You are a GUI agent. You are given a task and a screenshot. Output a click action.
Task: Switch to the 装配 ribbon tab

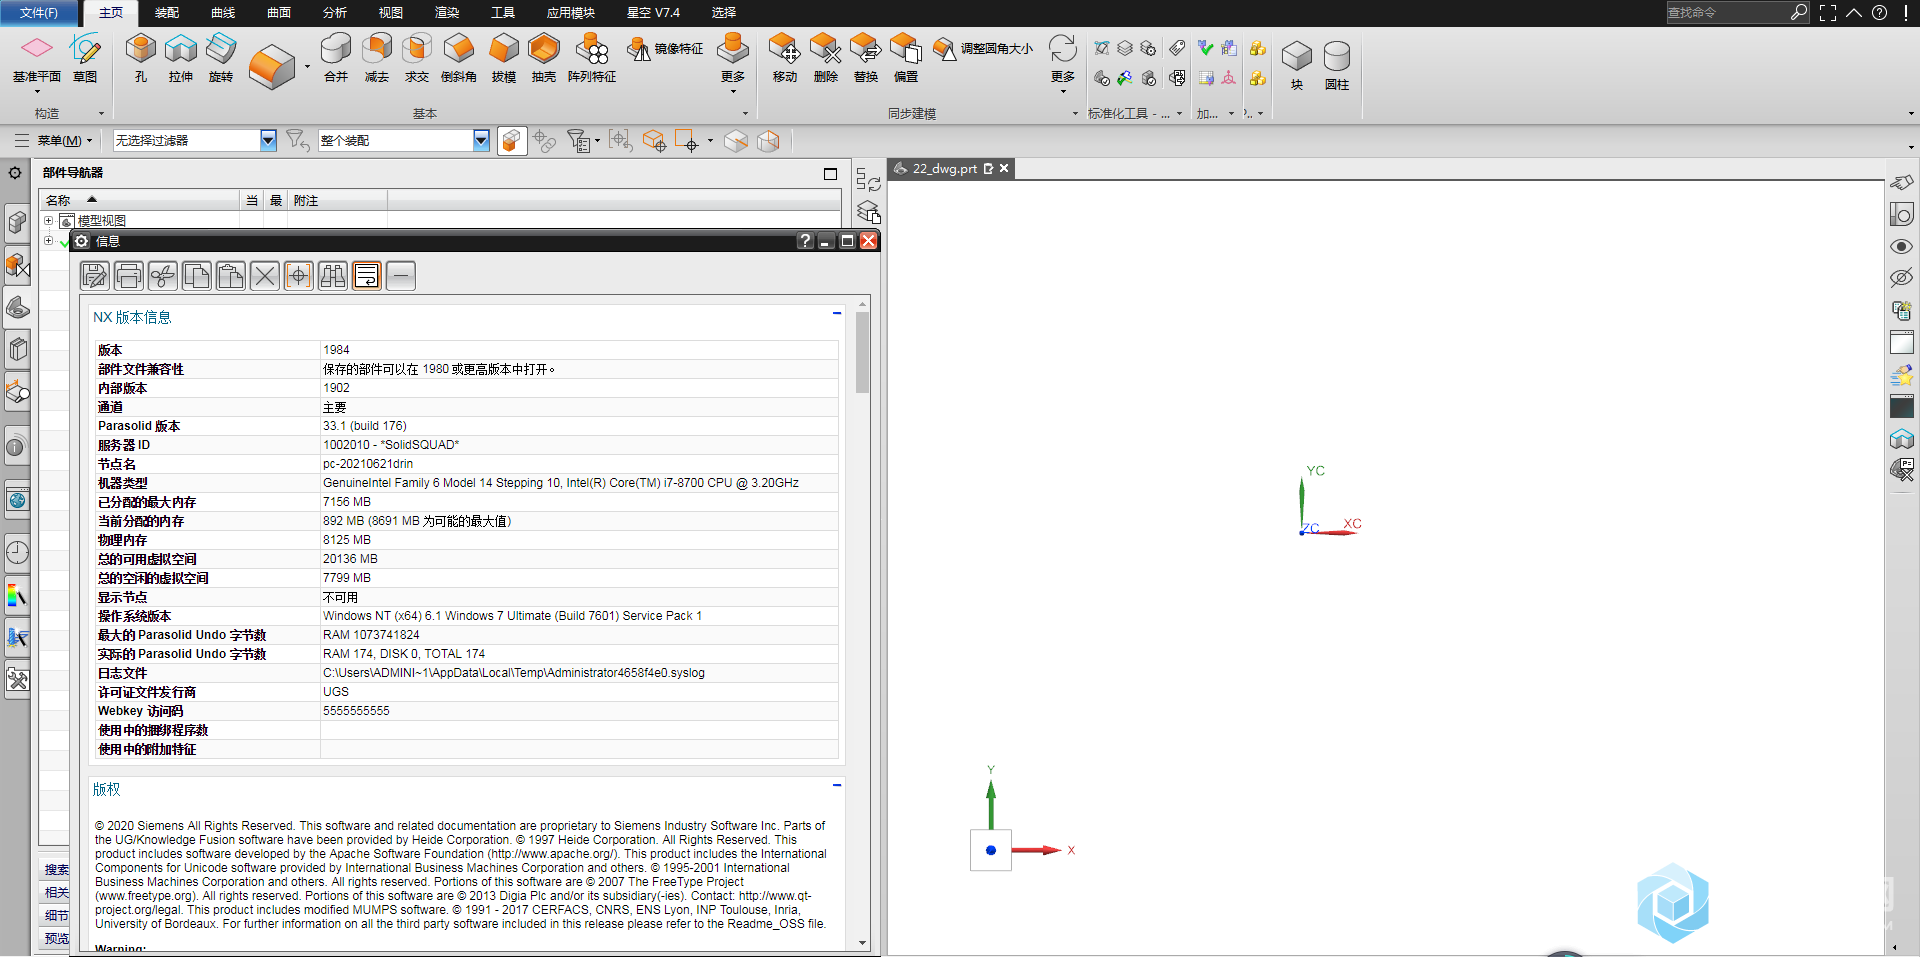pyautogui.click(x=167, y=13)
